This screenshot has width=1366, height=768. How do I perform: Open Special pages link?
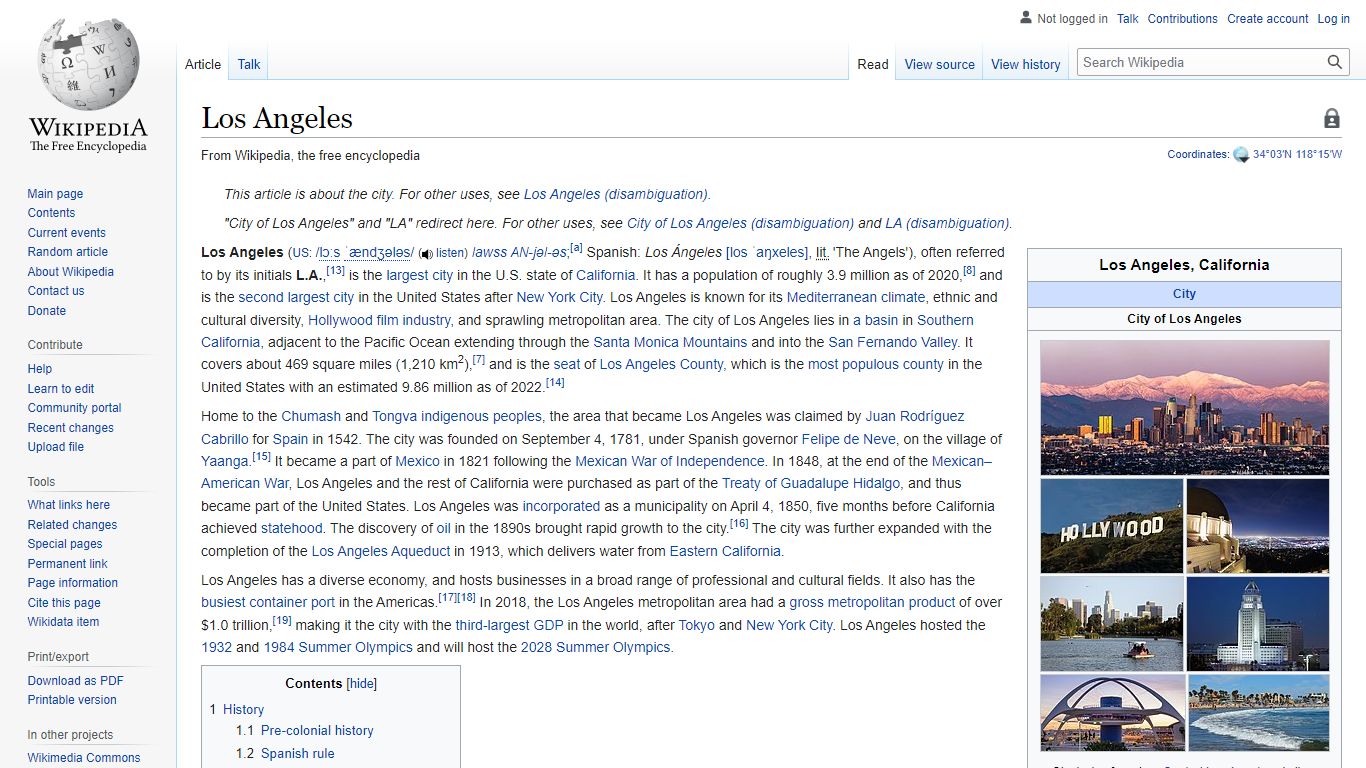click(x=65, y=544)
